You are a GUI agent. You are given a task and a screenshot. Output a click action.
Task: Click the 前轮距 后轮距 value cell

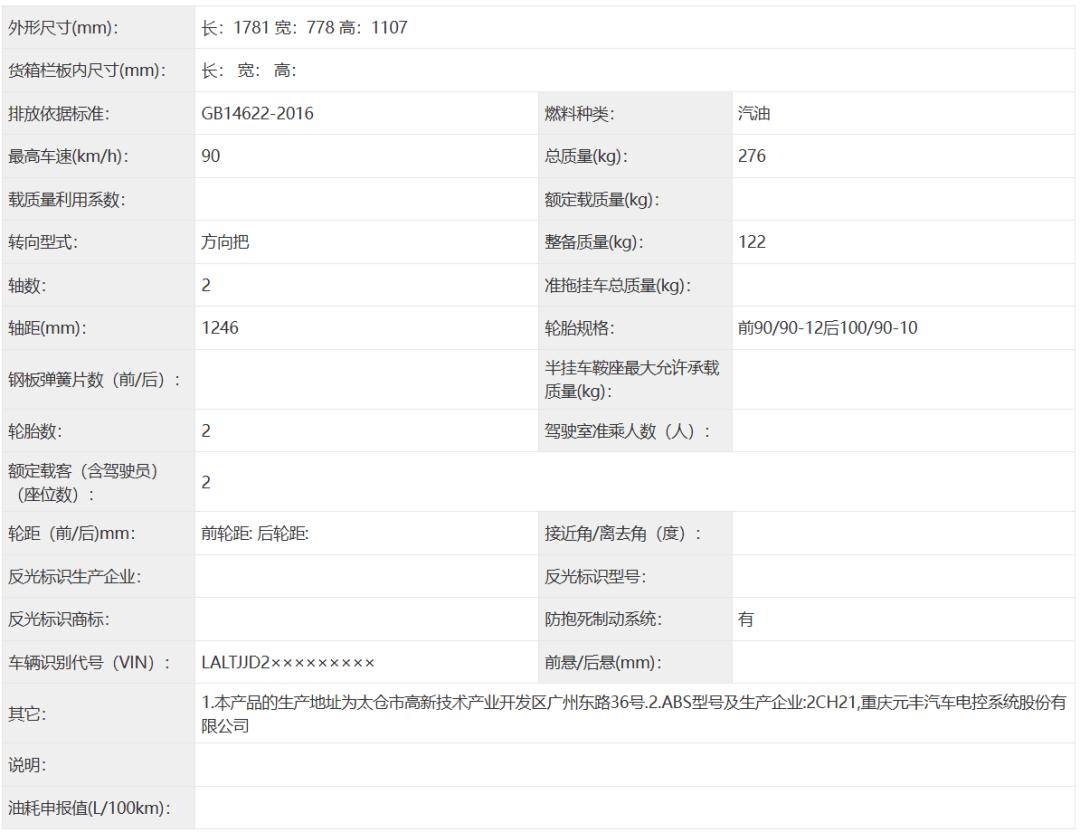[255, 534]
